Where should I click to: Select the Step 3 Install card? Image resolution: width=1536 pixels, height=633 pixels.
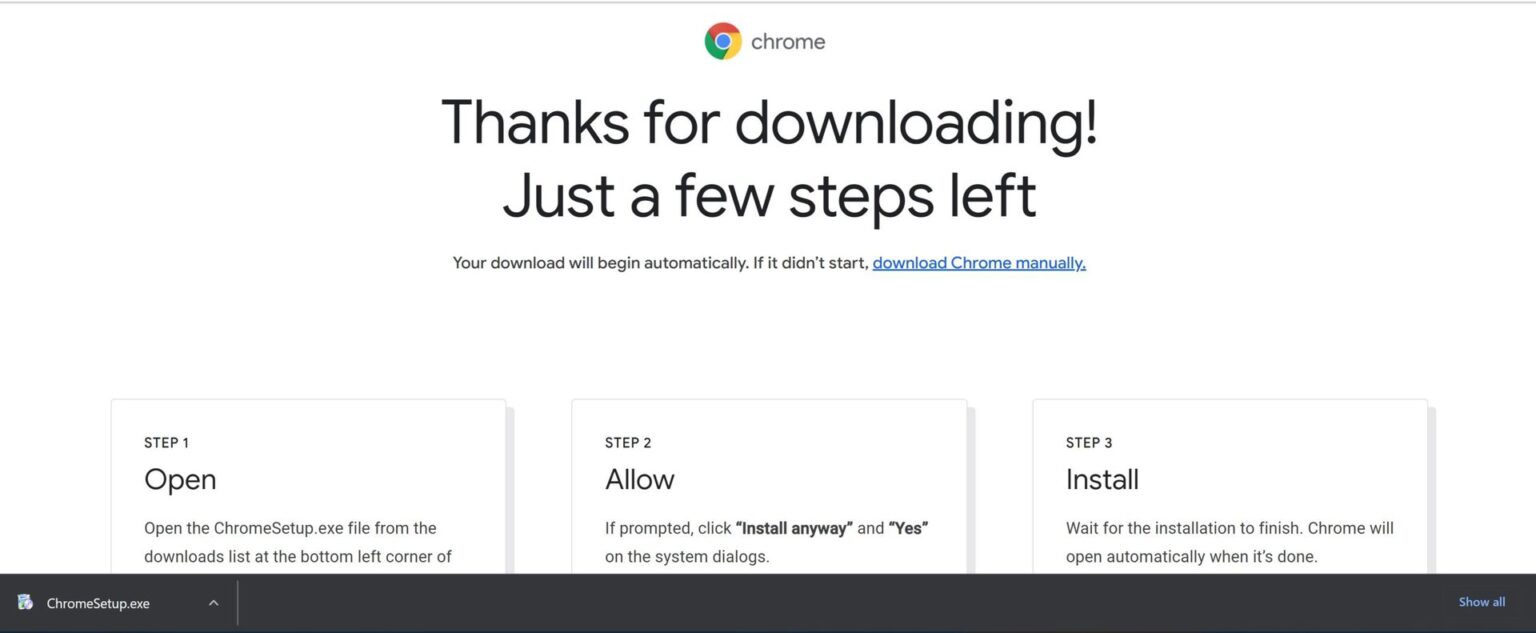pyautogui.click(x=1230, y=490)
